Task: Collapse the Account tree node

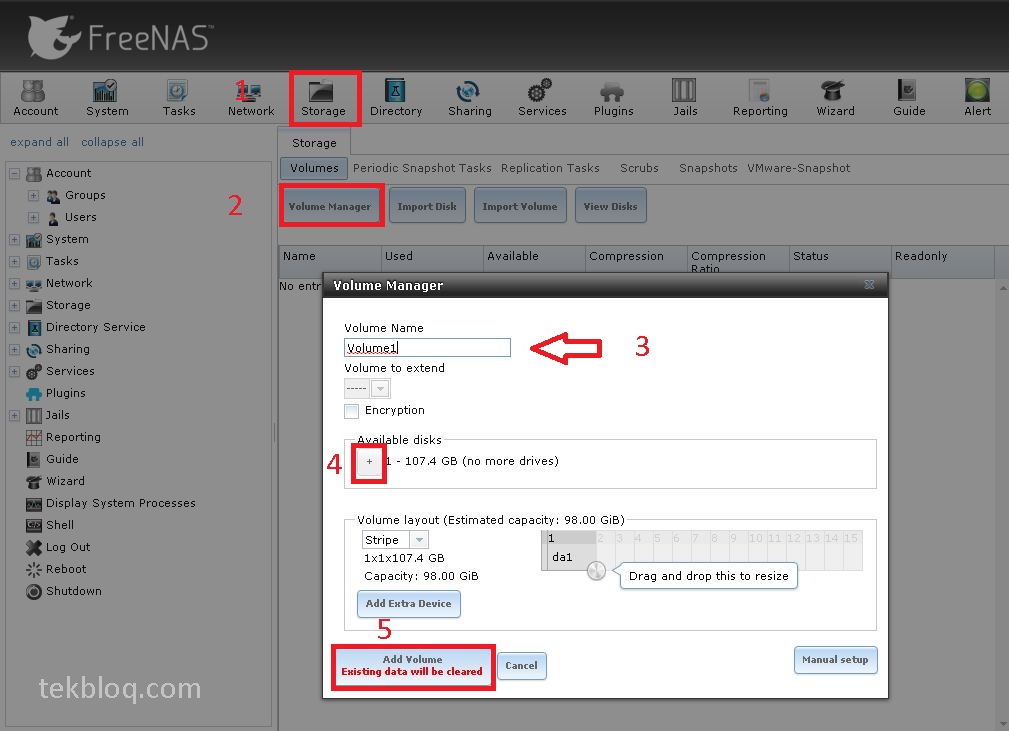Action: click(14, 173)
